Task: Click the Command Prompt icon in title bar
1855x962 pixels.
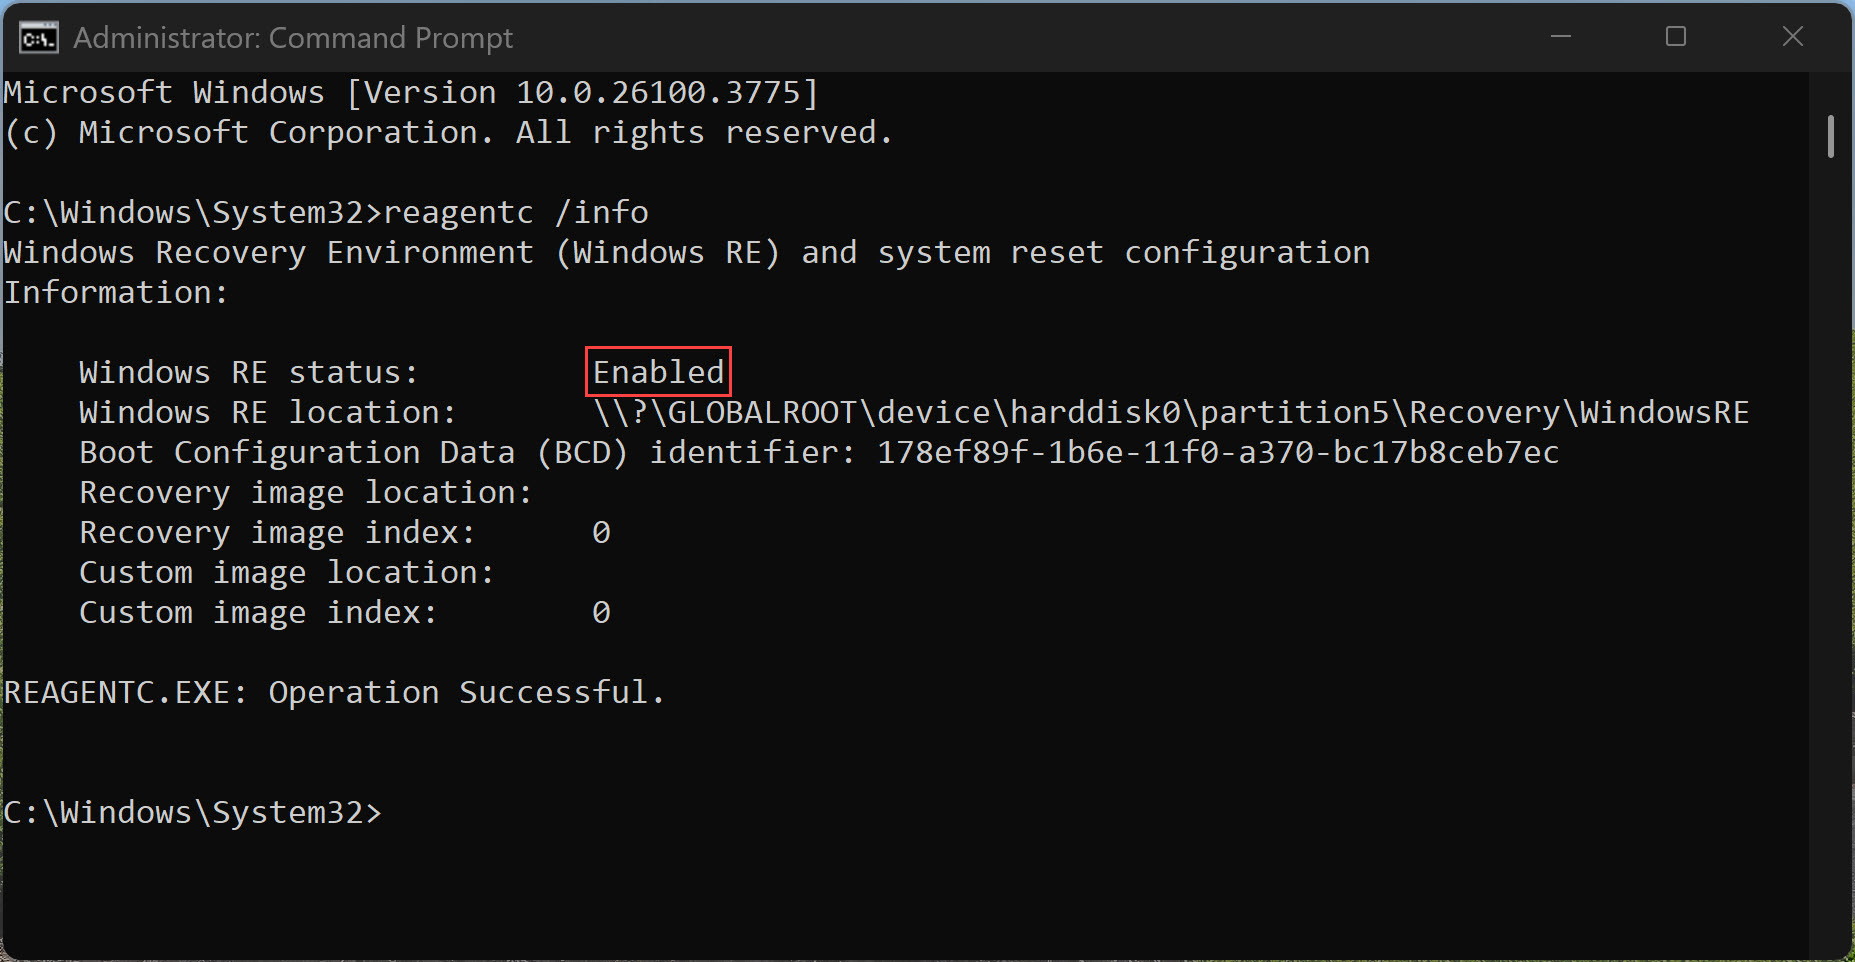Action: (38, 38)
